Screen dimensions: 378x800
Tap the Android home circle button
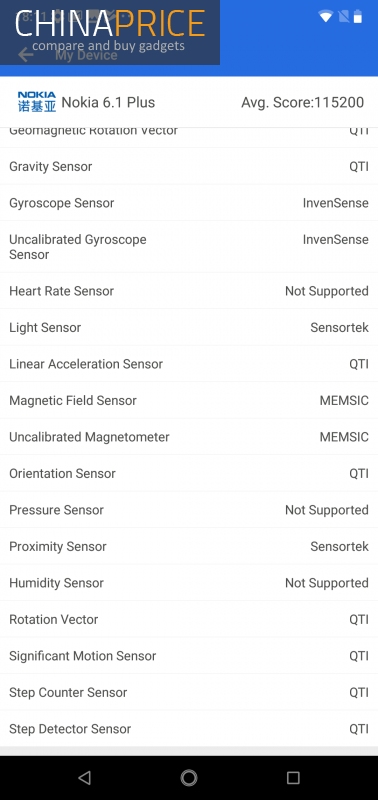tap(189, 777)
